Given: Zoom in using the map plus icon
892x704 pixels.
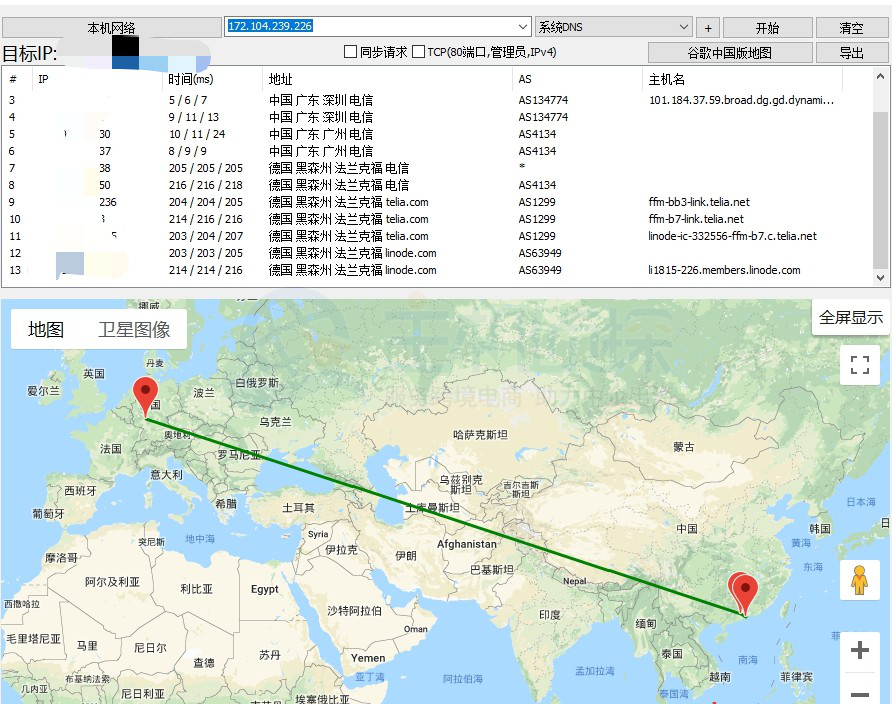Looking at the screenshot, I should (859, 651).
